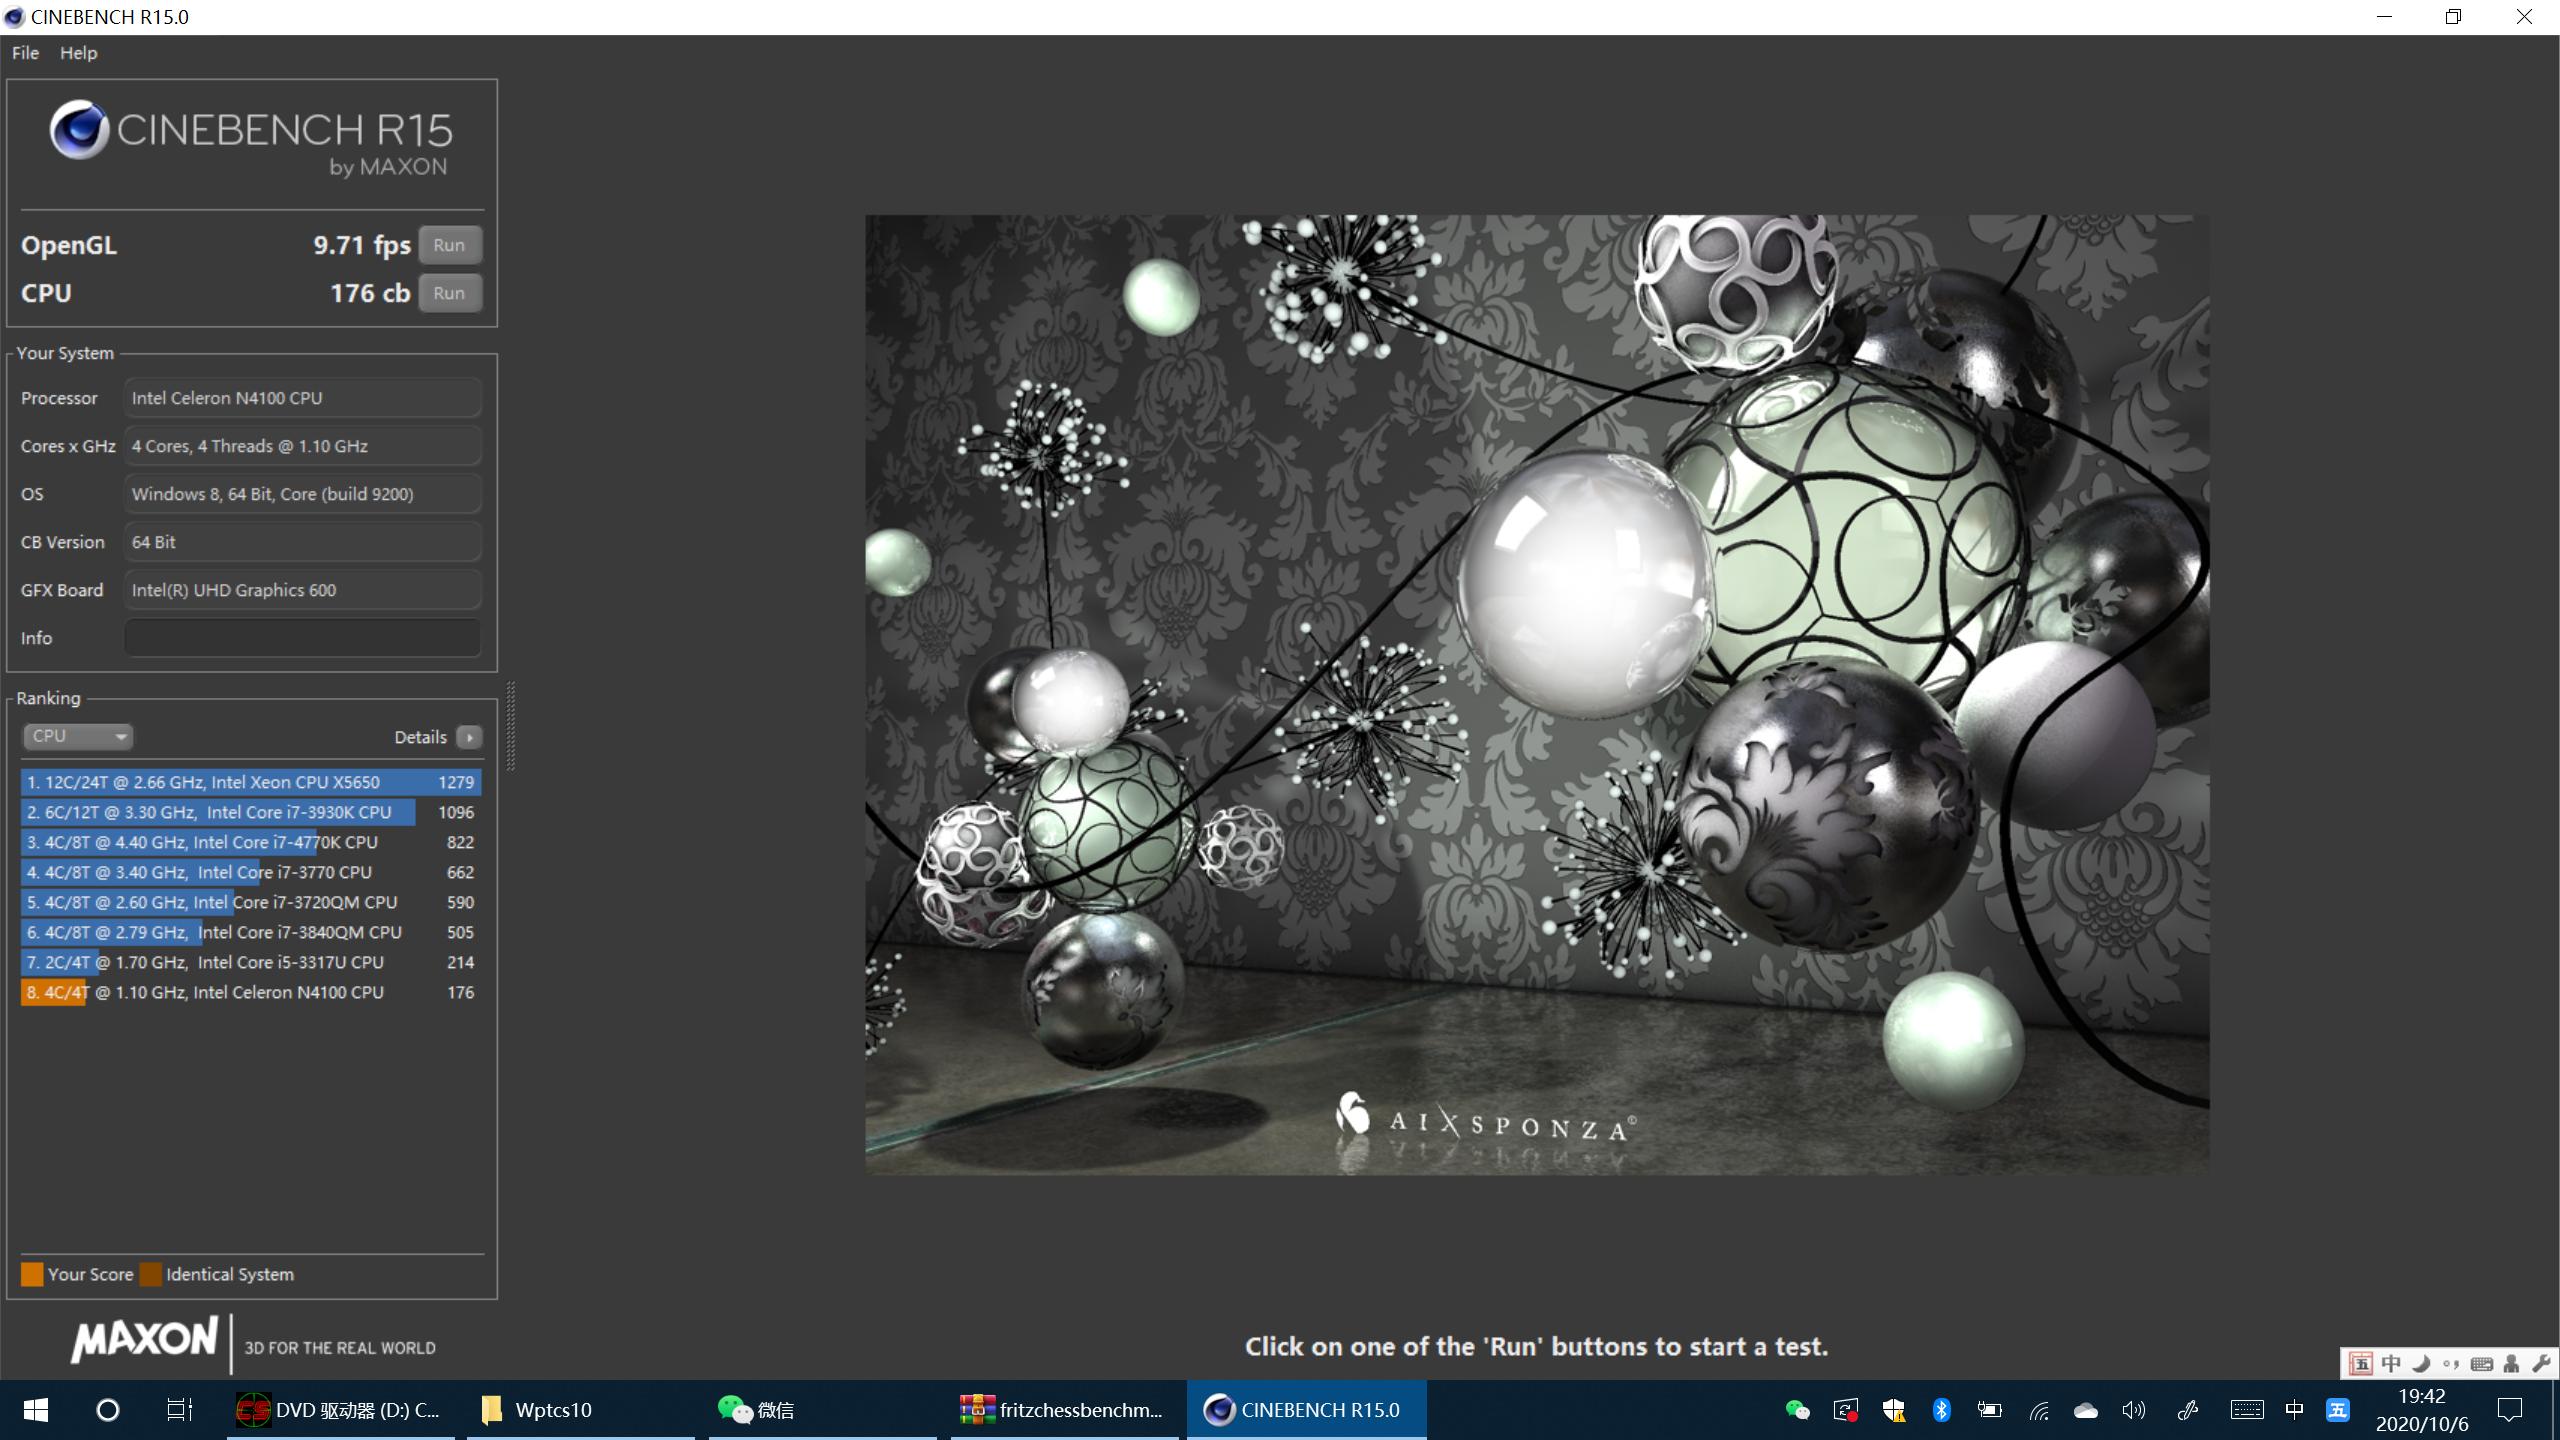Run the CPU benchmark test
Viewport: 2560px width, 1440px height.
(449, 293)
